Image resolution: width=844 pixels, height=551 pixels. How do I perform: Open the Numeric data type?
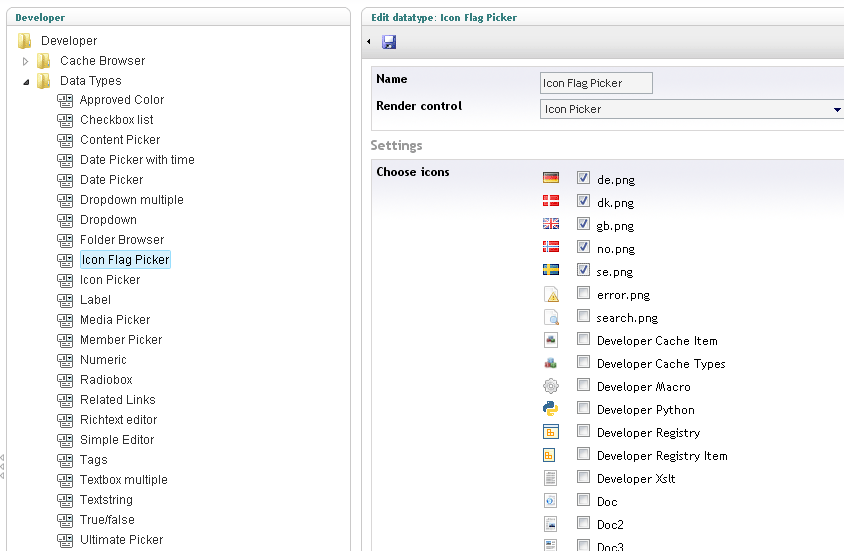103,360
